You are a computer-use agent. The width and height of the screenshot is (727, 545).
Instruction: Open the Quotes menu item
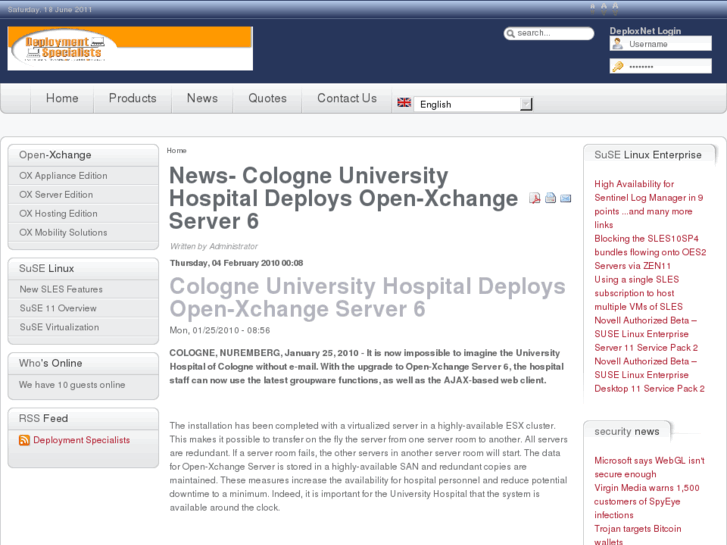[x=268, y=98]
